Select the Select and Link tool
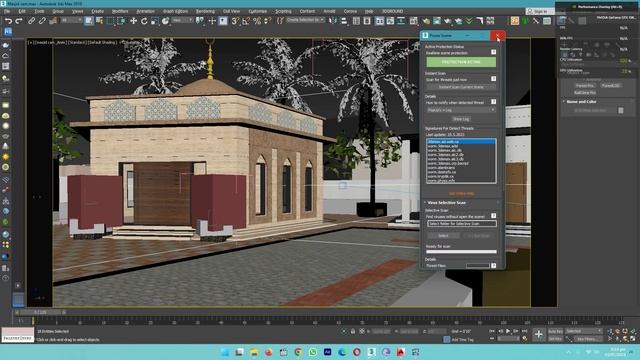640x360 pixels. coord(31,21)
